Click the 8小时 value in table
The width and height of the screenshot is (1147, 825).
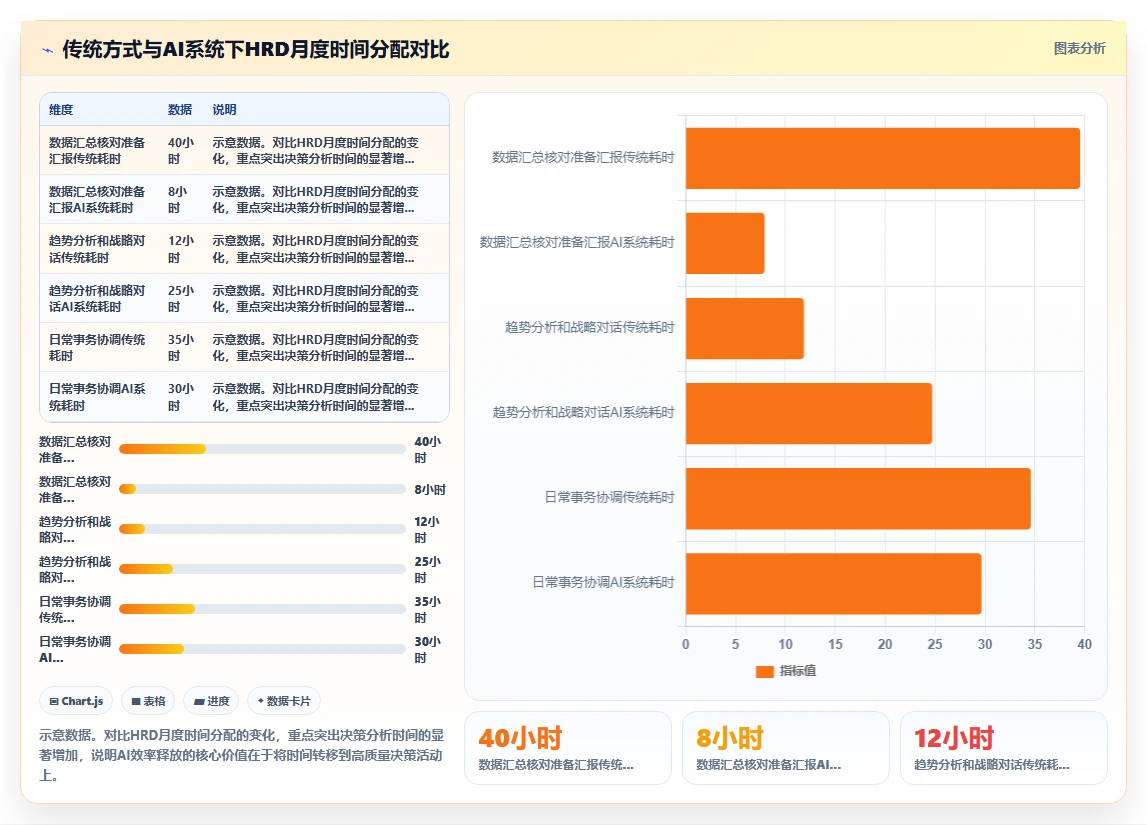[x=178, y=200]
